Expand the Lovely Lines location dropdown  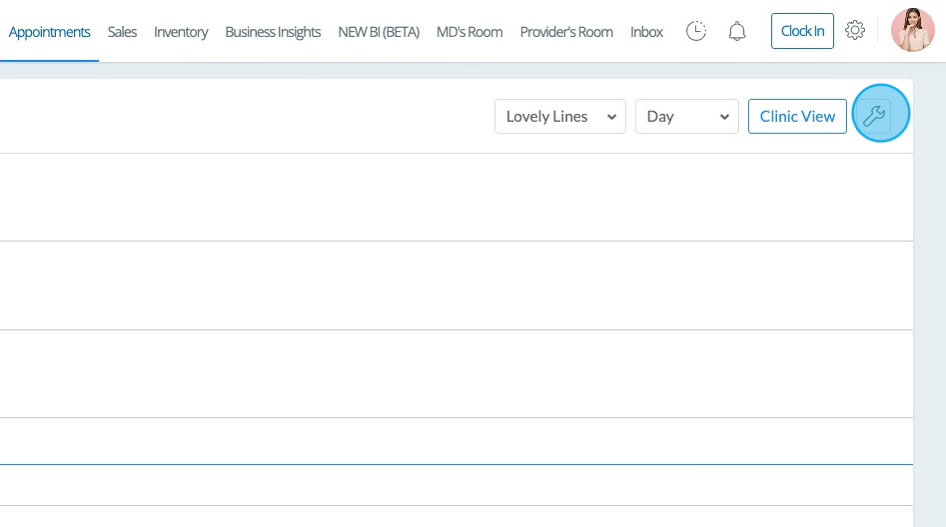coord(560,116)
